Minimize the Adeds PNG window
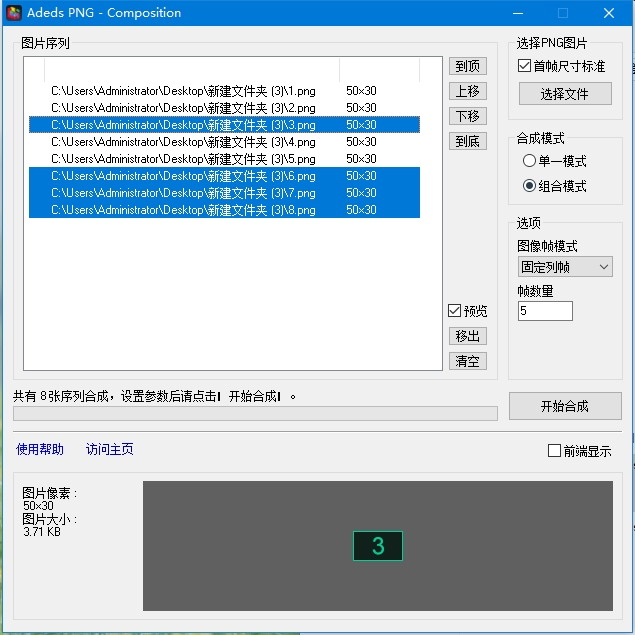Viewport: 635px width, 635px height. click(518, 13)
